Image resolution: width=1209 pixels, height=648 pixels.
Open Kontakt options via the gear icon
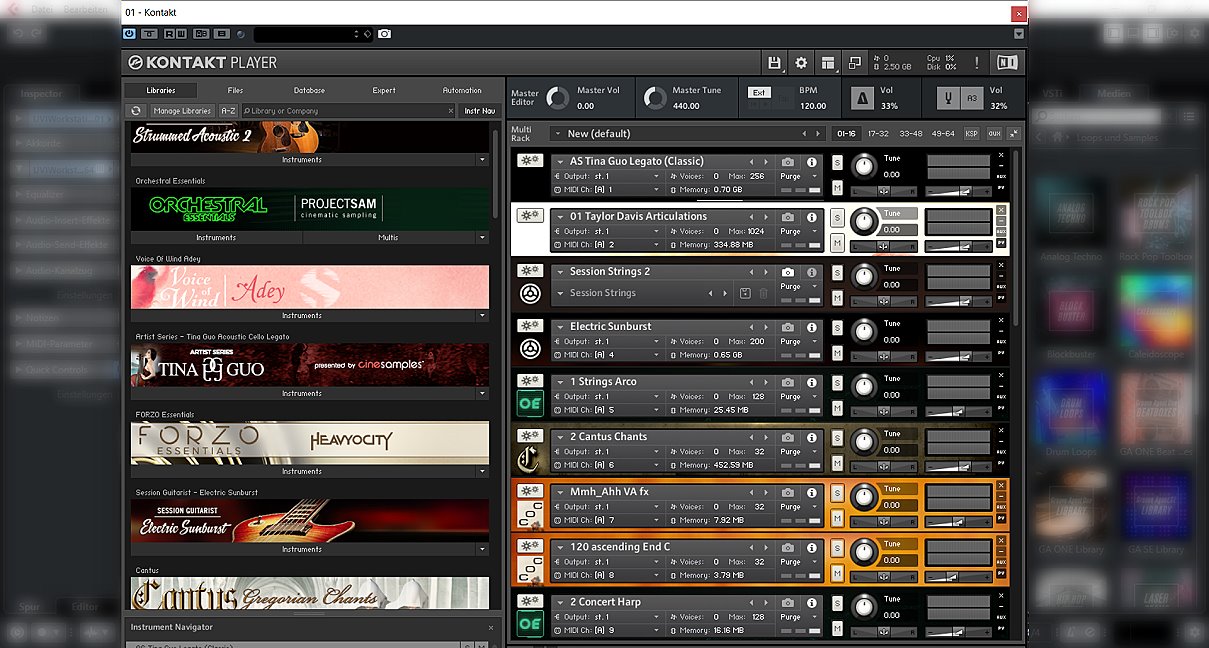tap(801, 63)
